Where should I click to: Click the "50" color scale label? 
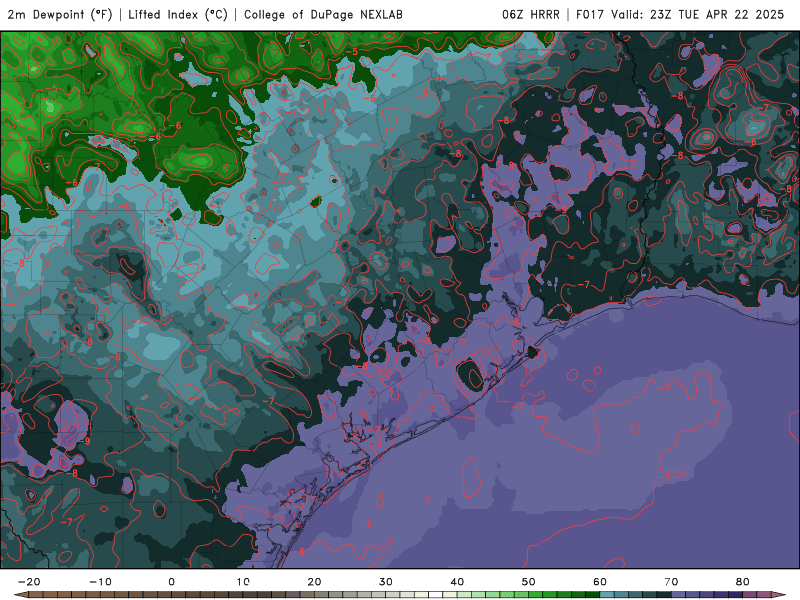529,582
